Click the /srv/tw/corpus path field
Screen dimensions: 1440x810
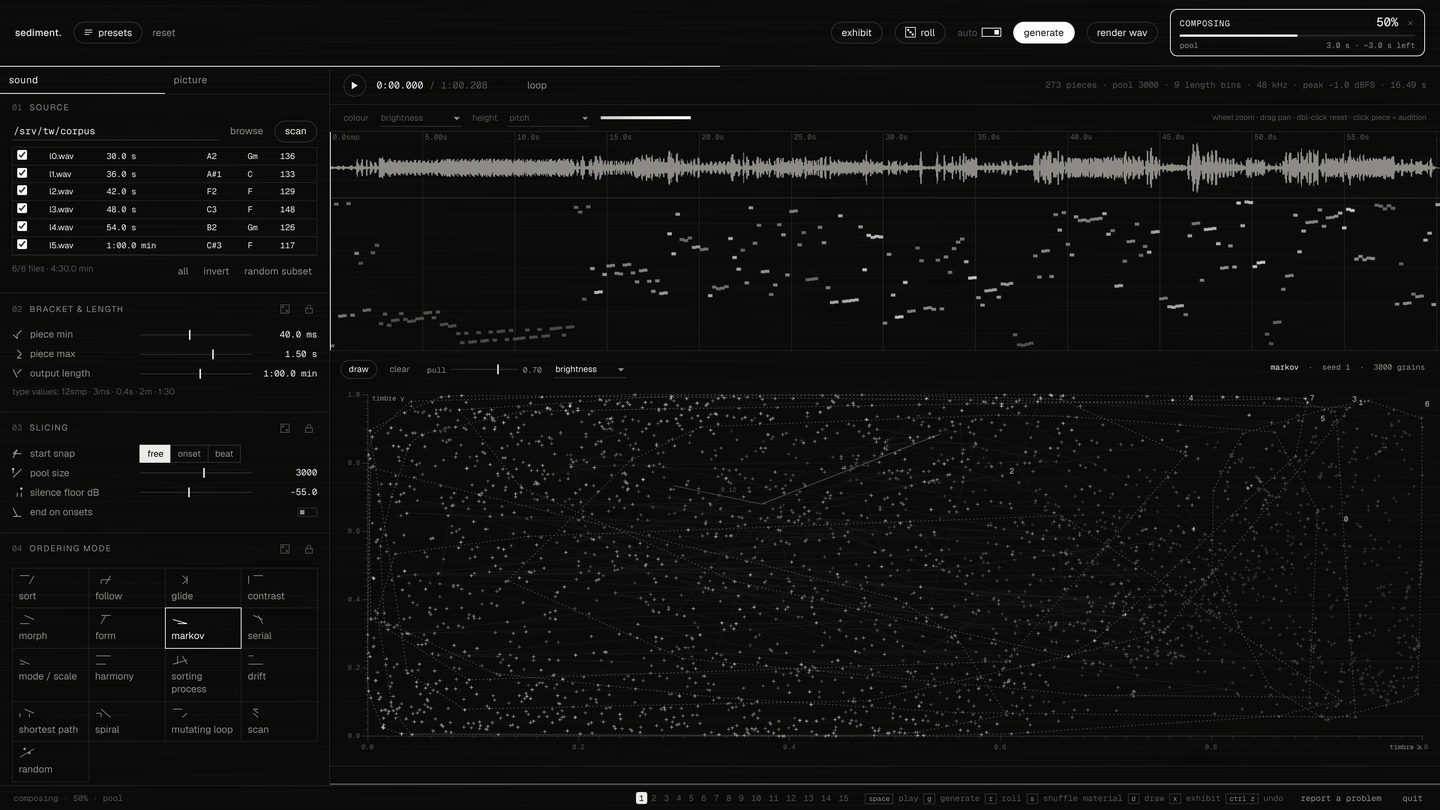[115, 131]
